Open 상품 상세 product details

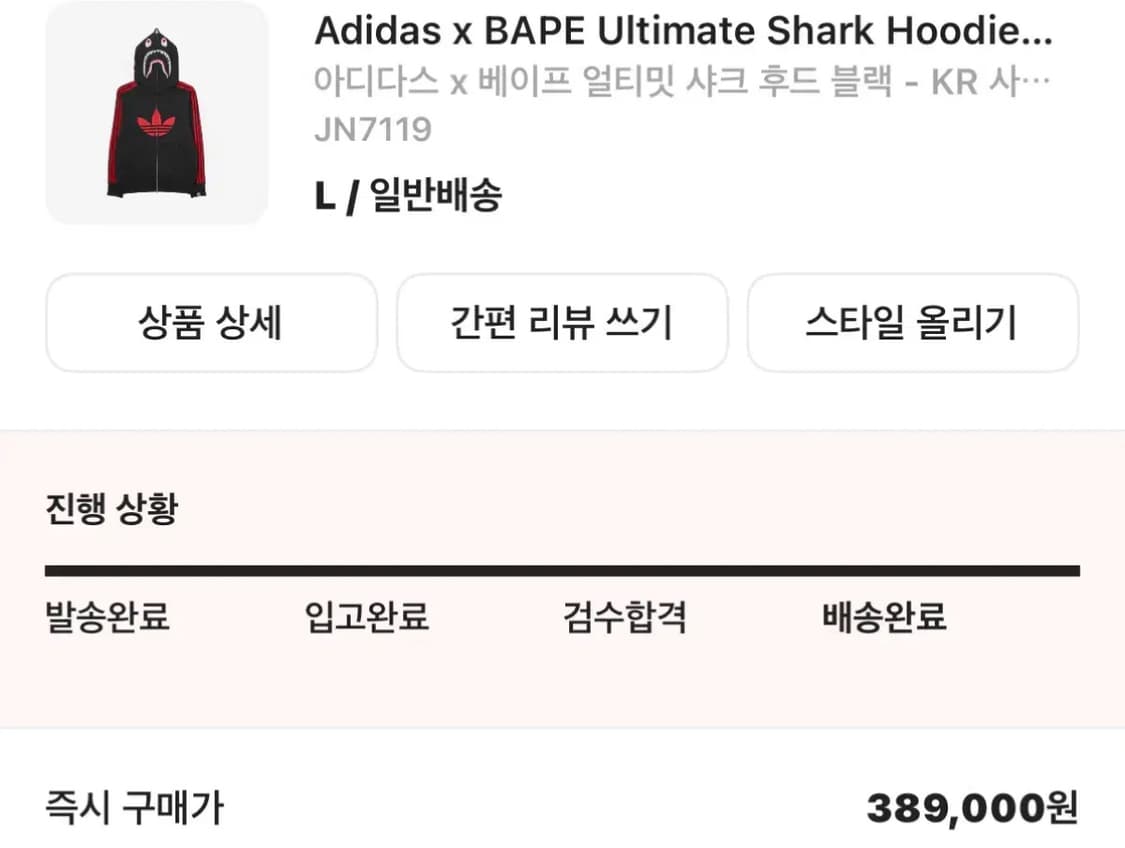[211, 322]
